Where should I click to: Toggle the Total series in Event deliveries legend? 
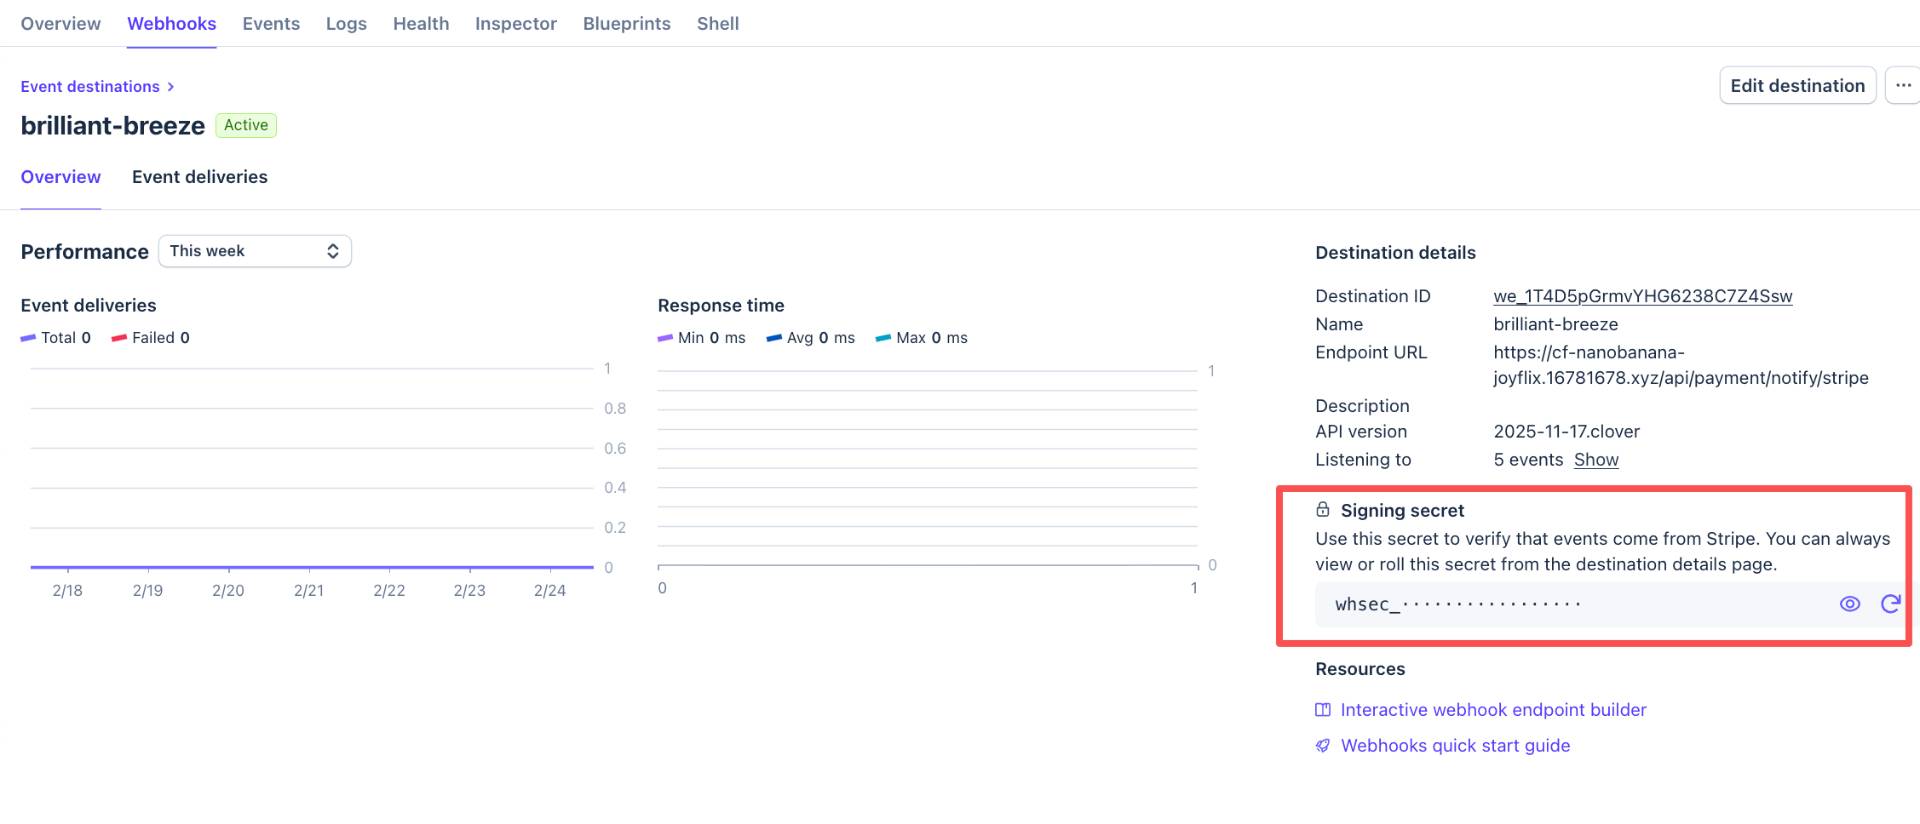(56, 338)
